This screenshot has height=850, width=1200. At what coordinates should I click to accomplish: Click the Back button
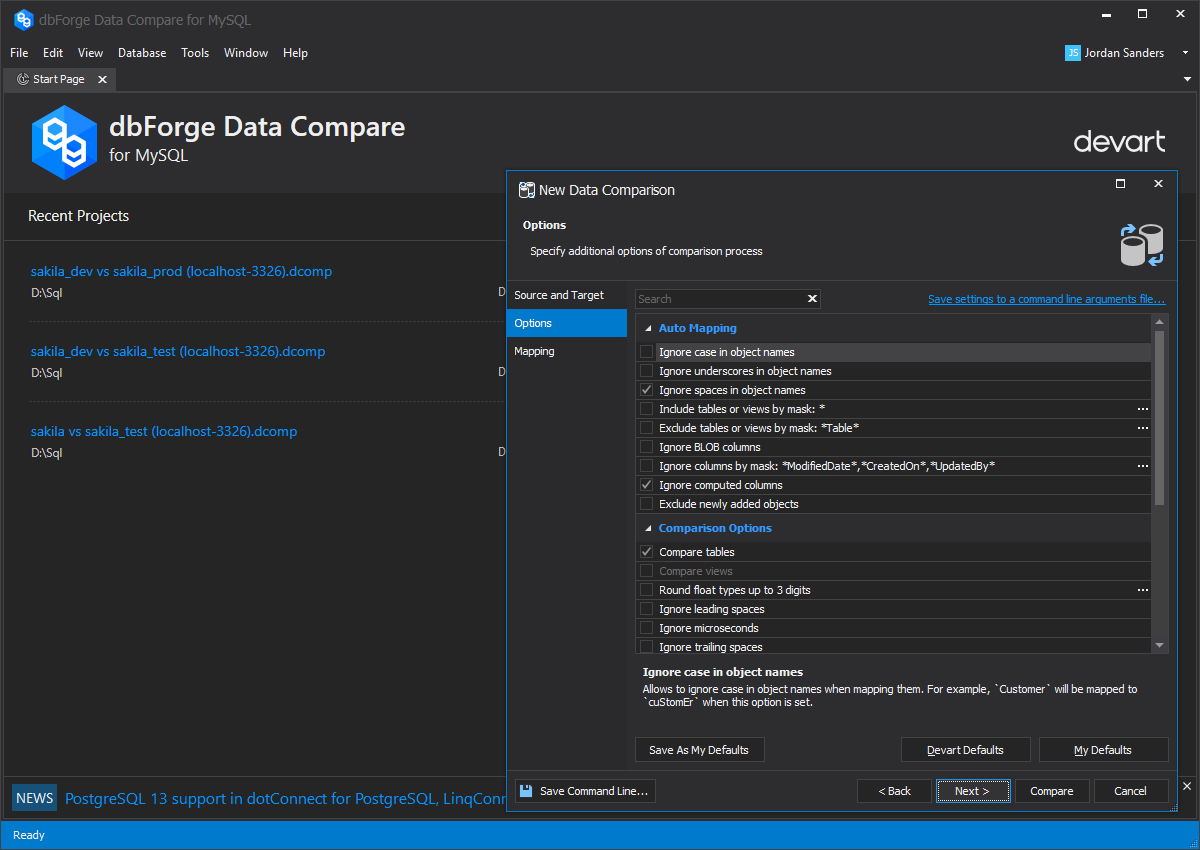click(894, 791)
